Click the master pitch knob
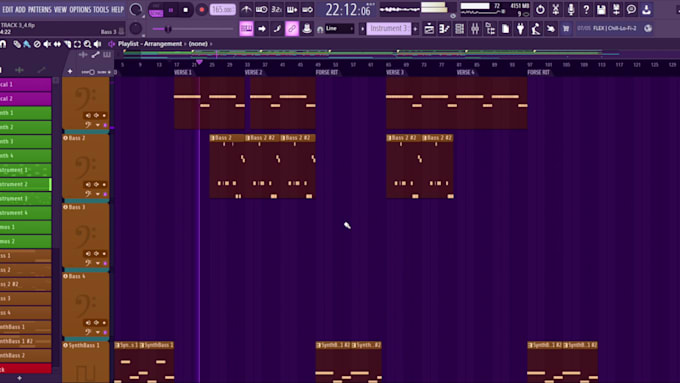 tap(136, 29)
